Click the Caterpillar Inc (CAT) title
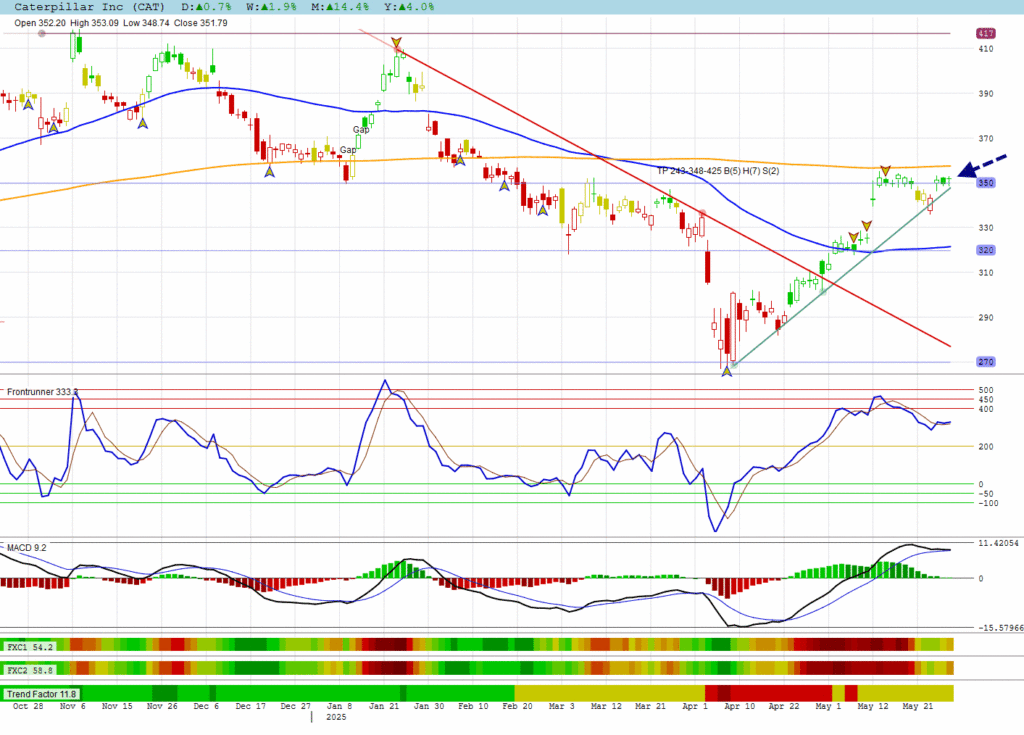The width and height of the screenshot is (1024, 735). pyautogui.click(x=89, y=7)
